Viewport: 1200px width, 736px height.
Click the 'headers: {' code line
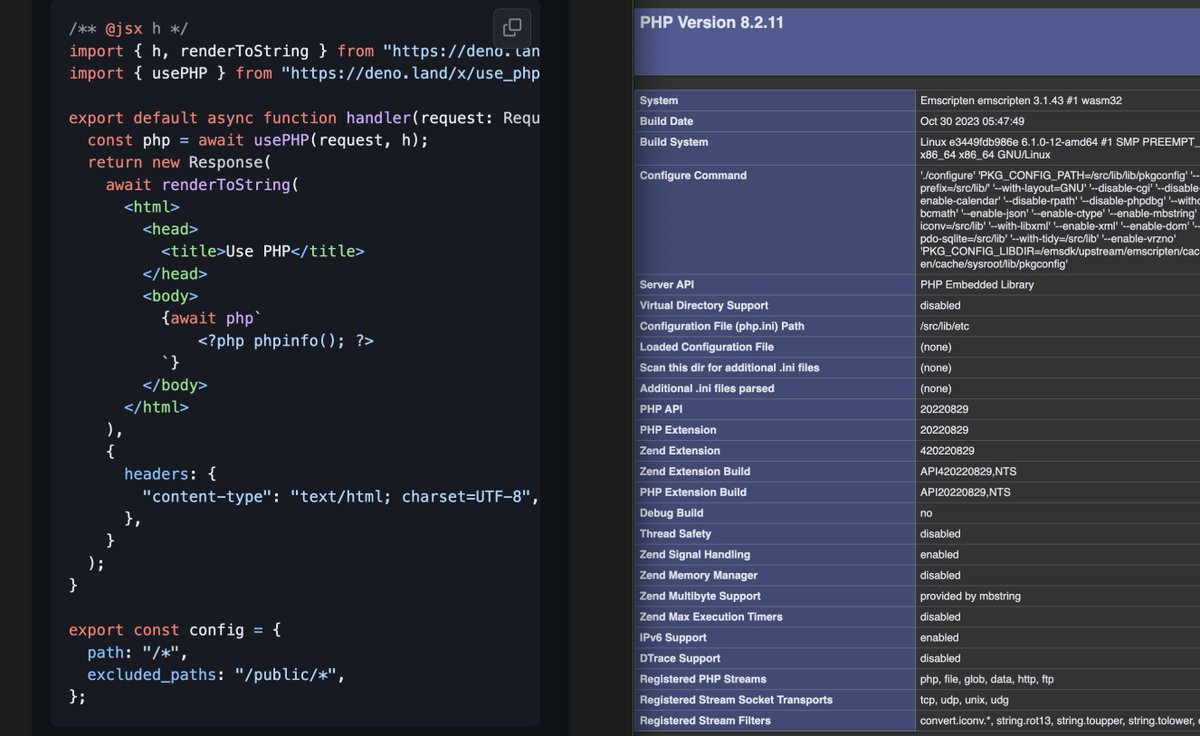click(x=170, y=474)
